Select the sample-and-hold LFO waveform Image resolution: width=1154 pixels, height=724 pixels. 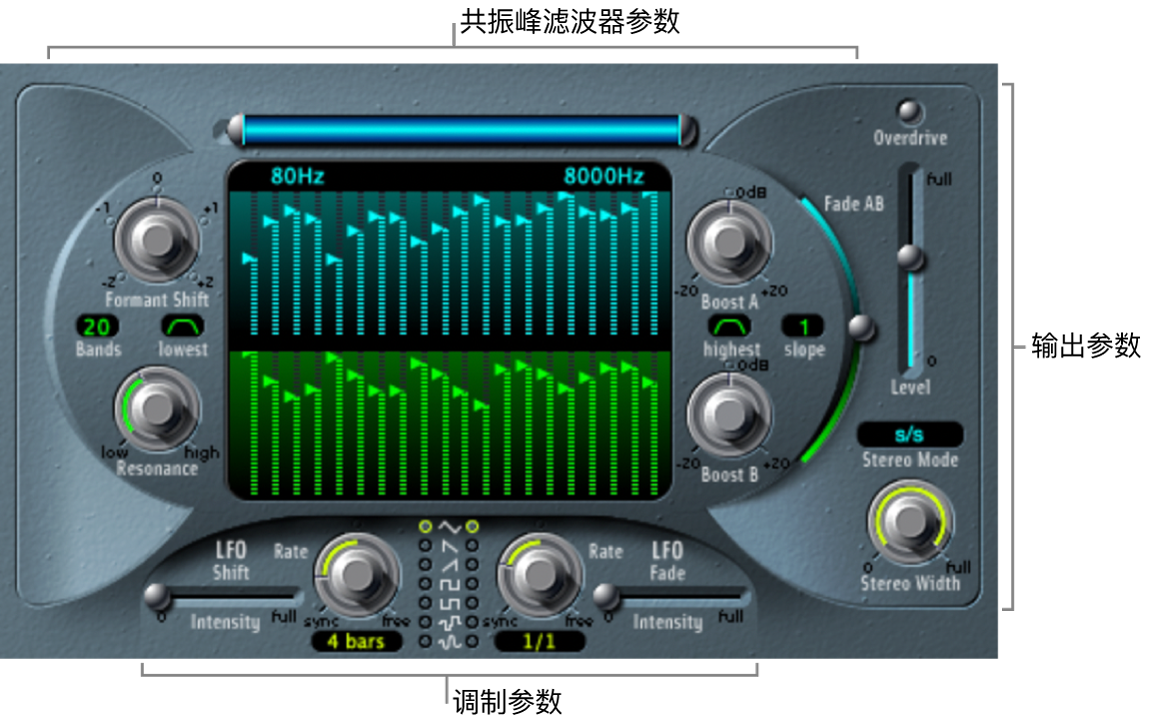point(424,621)
